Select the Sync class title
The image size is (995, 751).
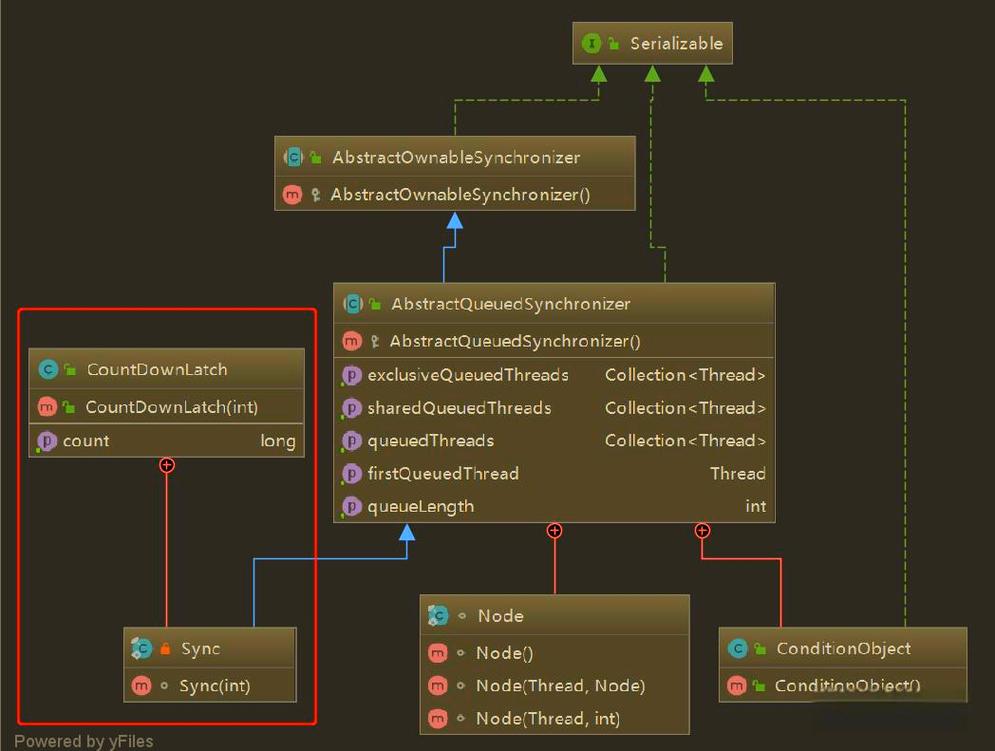point(201,649)
